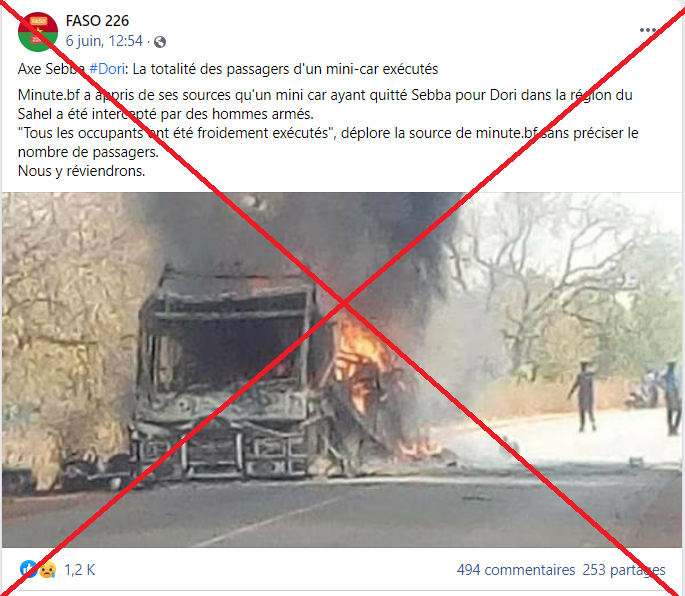
Task: Click the globe public audience icon
Action: [160, 42]
